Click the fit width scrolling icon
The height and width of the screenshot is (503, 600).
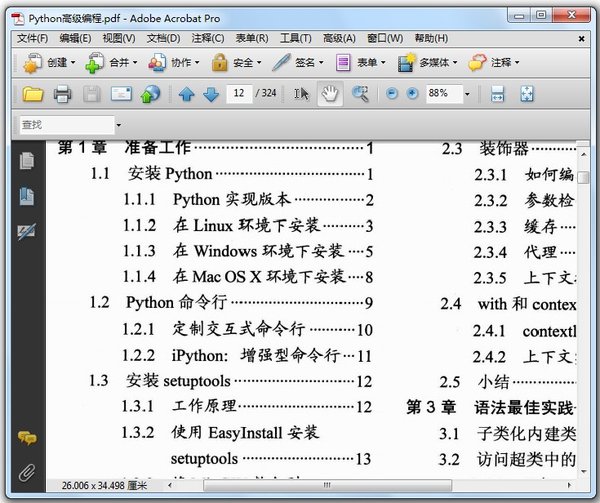(497, 94)
